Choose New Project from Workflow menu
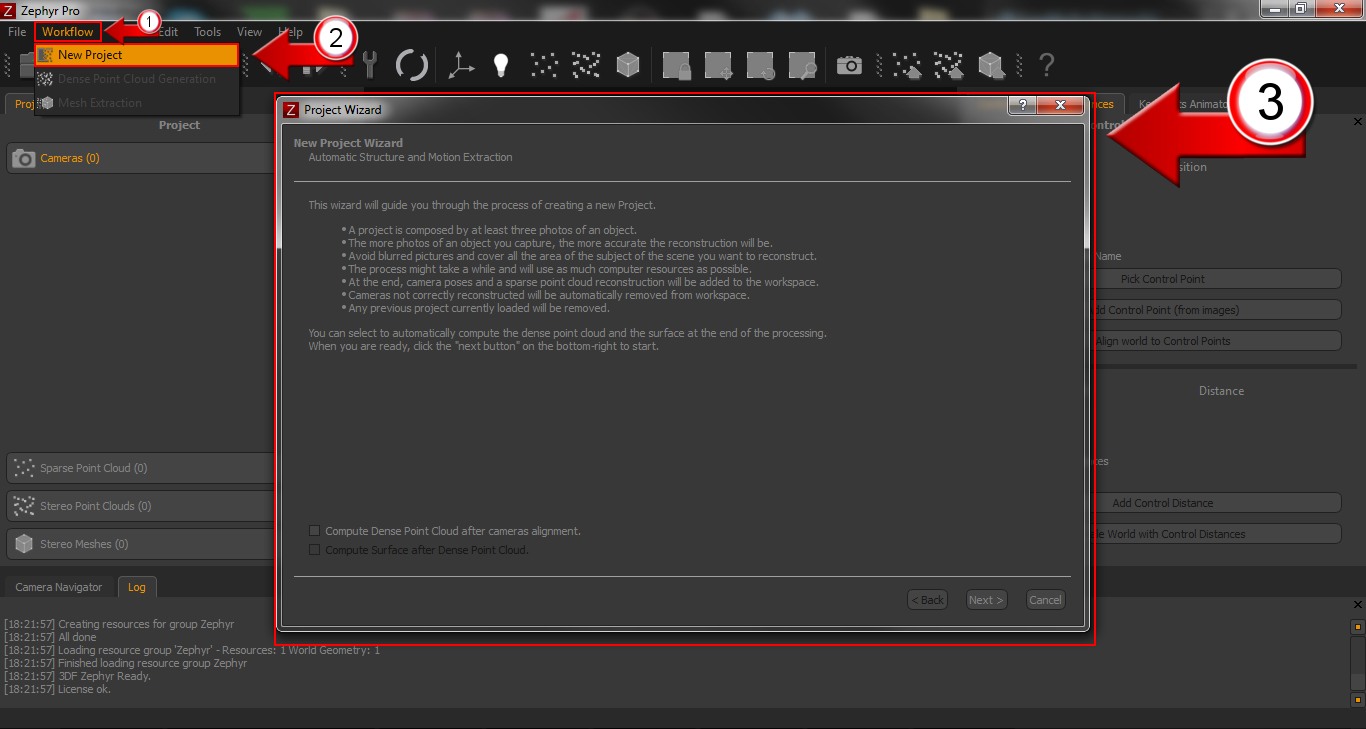This screenshot has width=1366, height=729. coord(137,55)
